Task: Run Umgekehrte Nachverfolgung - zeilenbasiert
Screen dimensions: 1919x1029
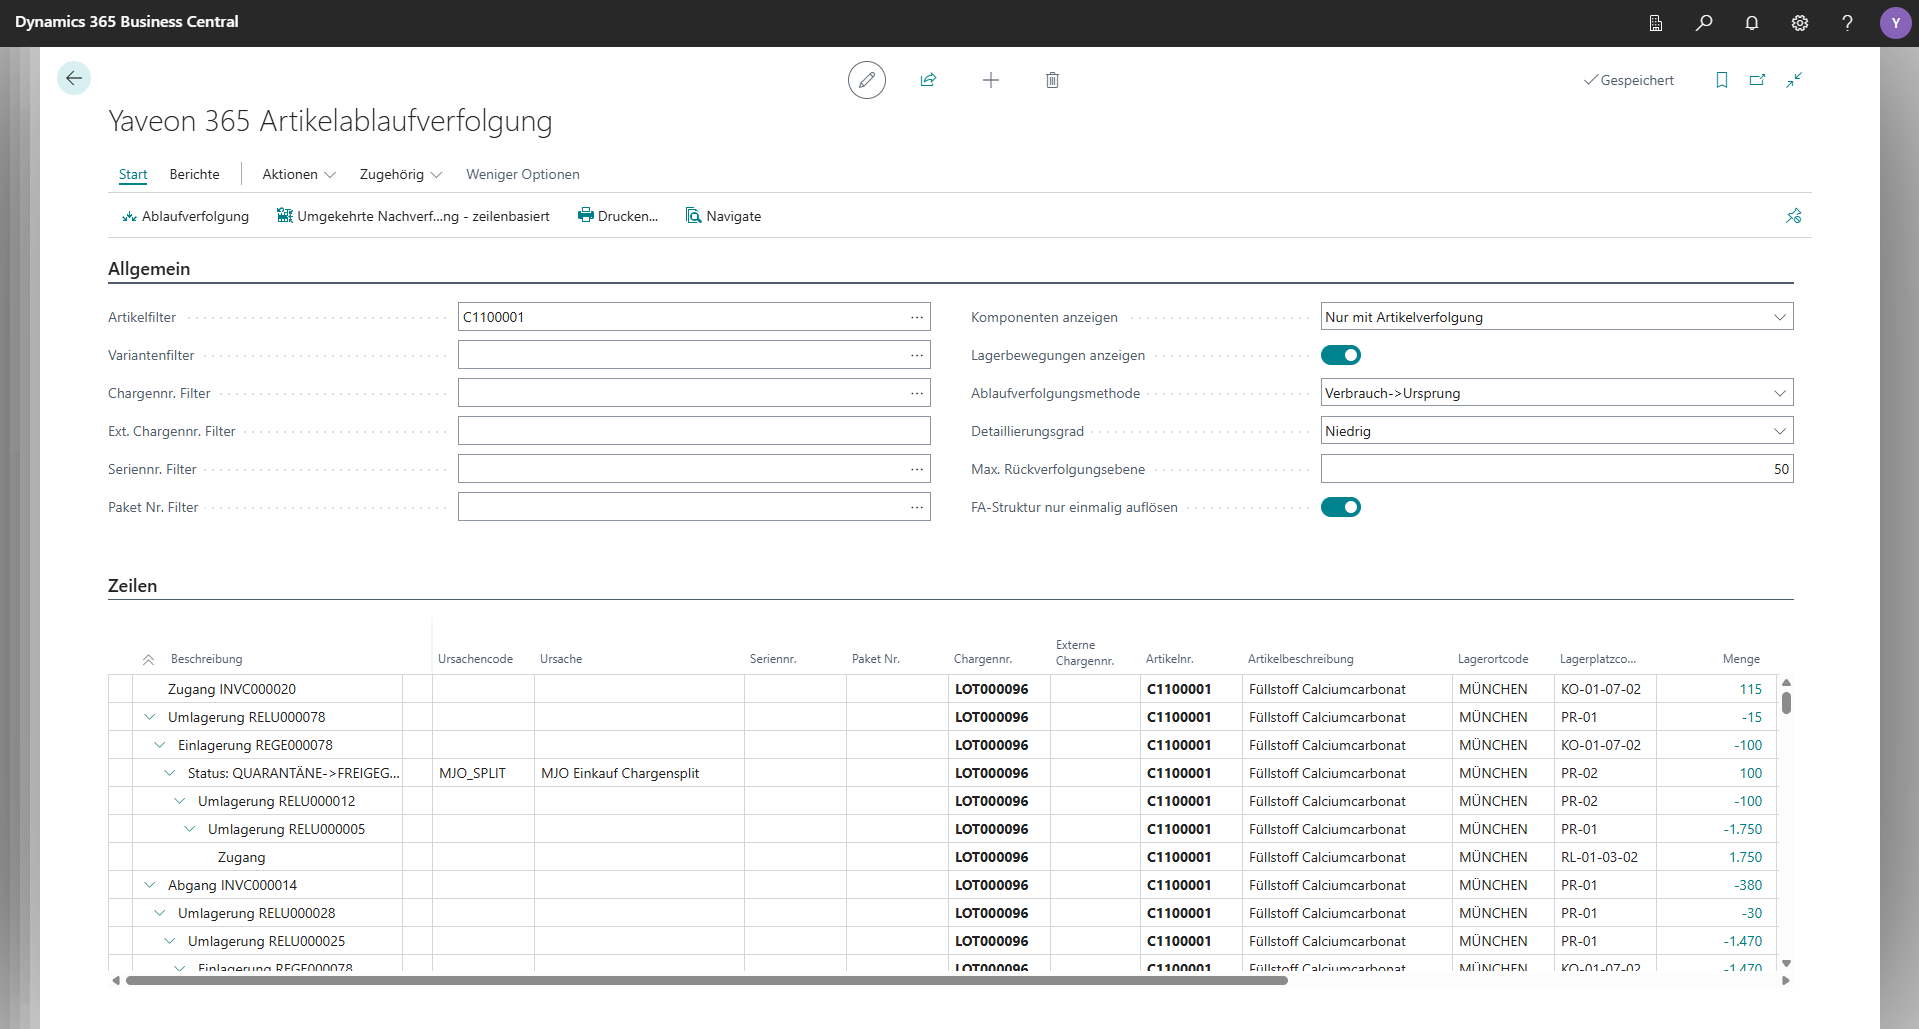Action: point(413,216)
